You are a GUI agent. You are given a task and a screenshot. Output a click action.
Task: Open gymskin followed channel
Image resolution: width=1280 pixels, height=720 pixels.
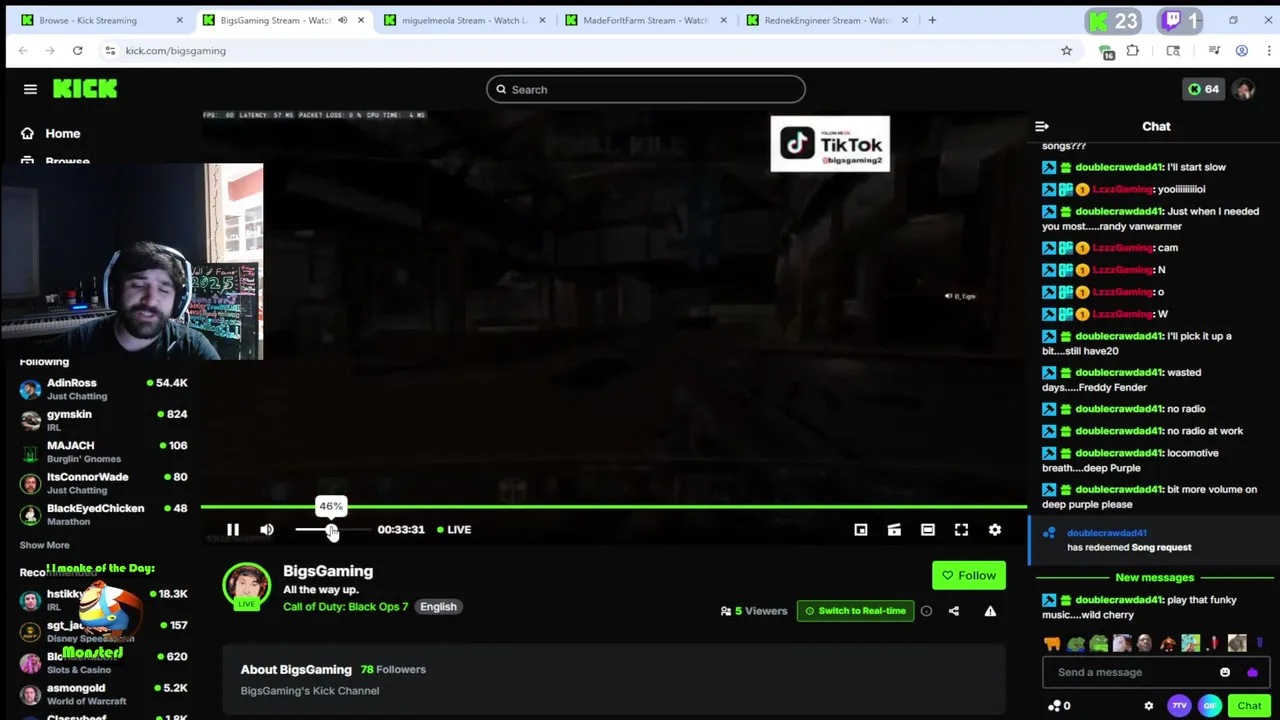[103, 420]
